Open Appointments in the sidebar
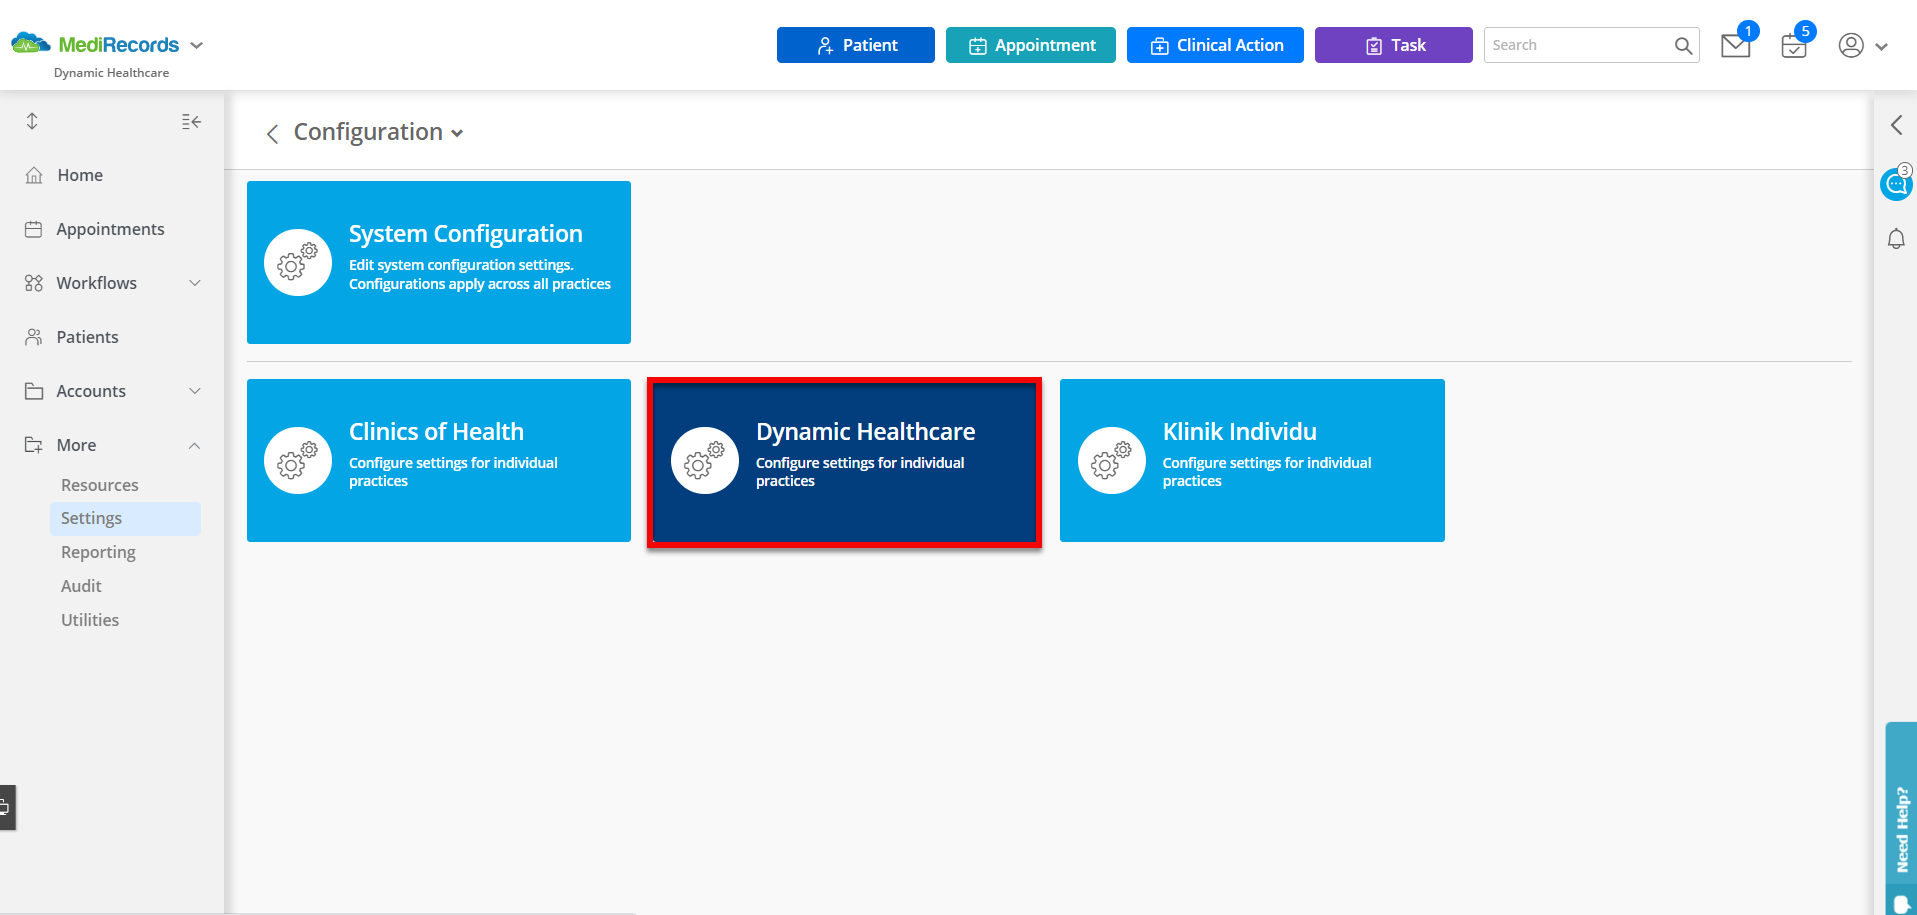Image resolution: width=1917 pixels, height=915 pixels. [x=112, y=229]
